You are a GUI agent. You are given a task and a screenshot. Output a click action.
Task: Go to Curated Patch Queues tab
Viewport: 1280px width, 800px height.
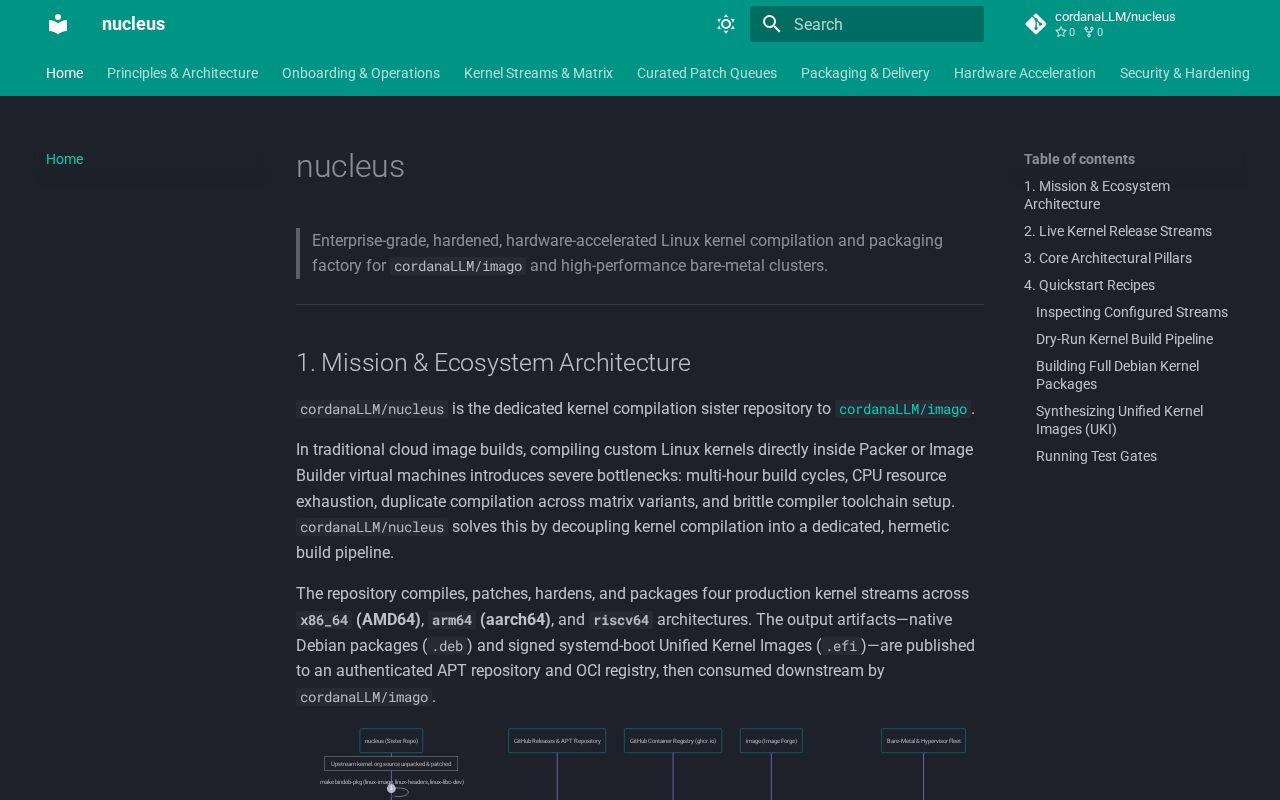pos(707,73)
